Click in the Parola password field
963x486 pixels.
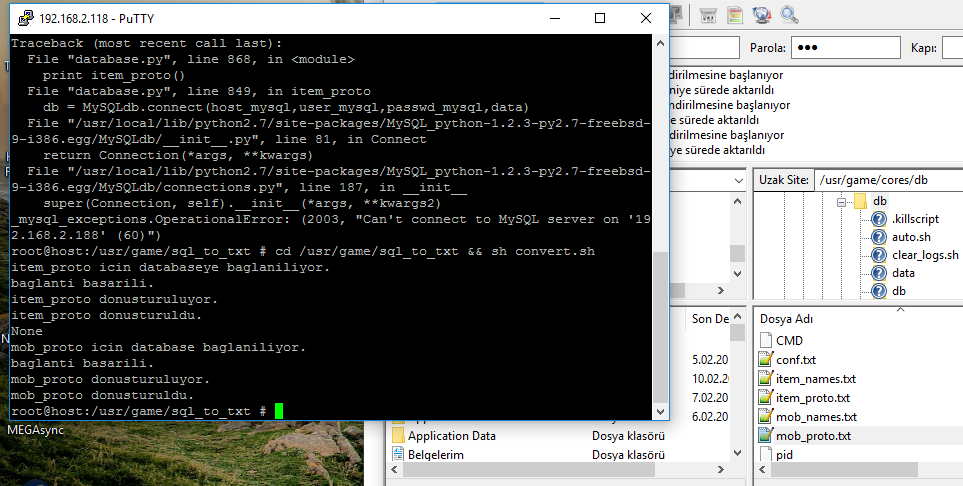point(846,47)
